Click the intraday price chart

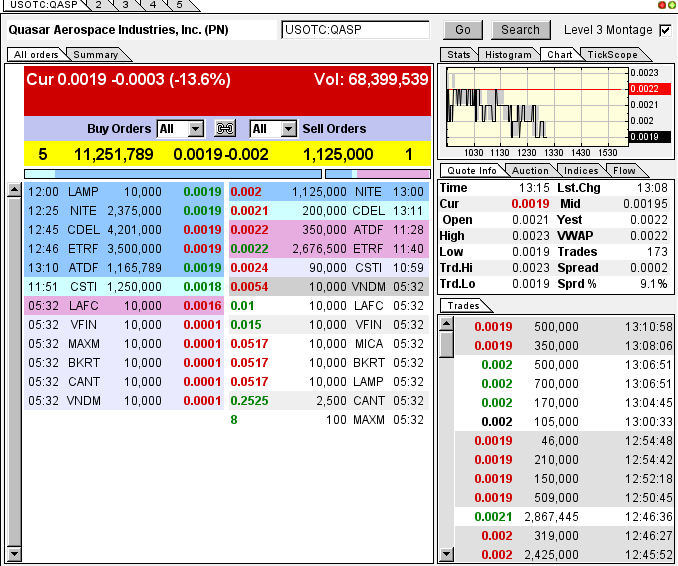(x=537, y=106)
